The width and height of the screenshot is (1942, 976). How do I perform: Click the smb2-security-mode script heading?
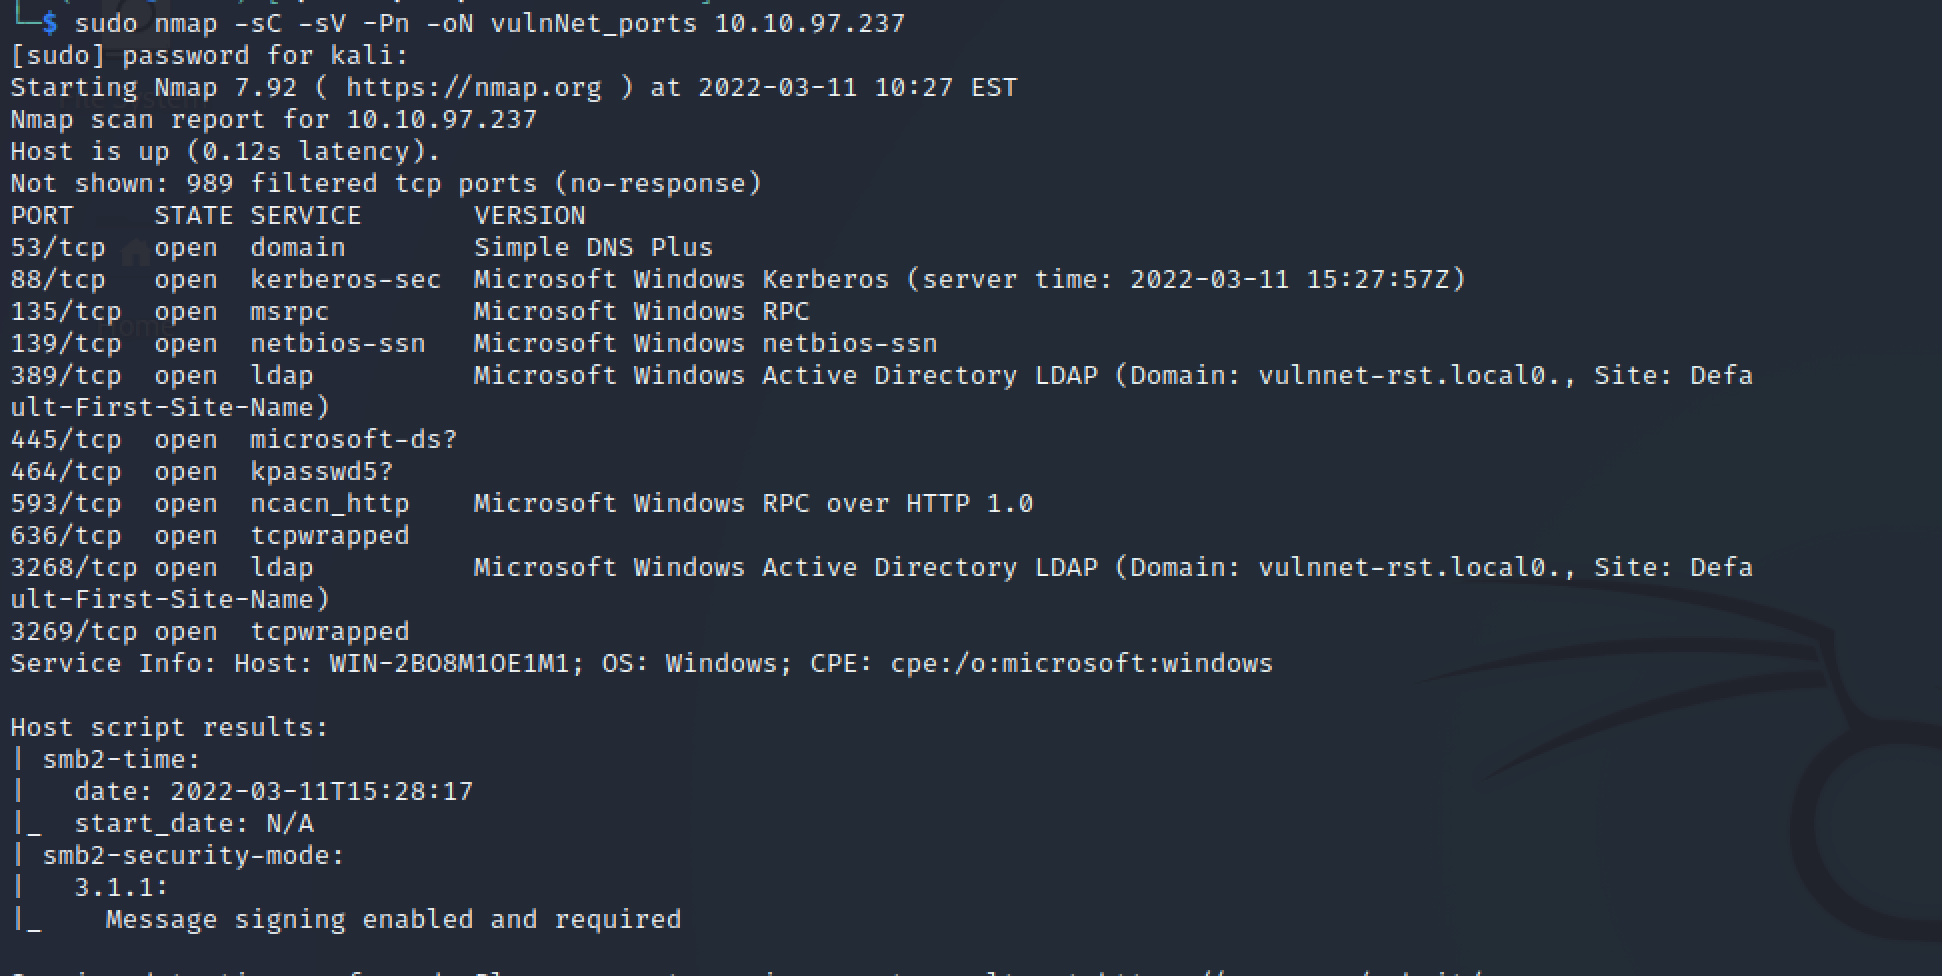click(194, 855)
